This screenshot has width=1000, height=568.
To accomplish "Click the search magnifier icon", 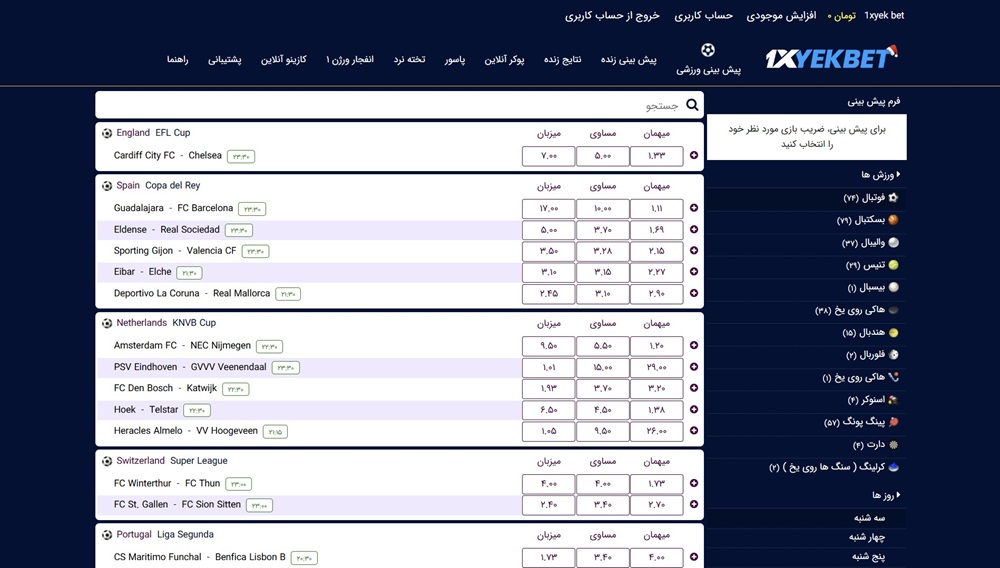I will coord(692,105).
